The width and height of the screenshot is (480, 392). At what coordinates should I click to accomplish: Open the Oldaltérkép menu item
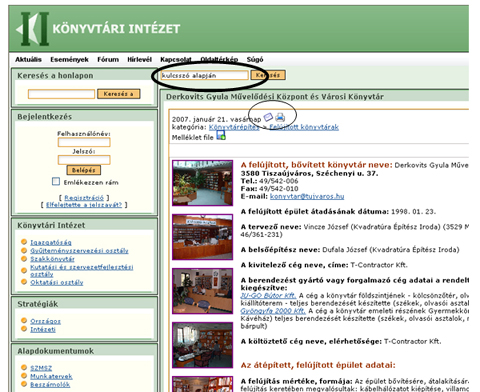pos(219,59)
